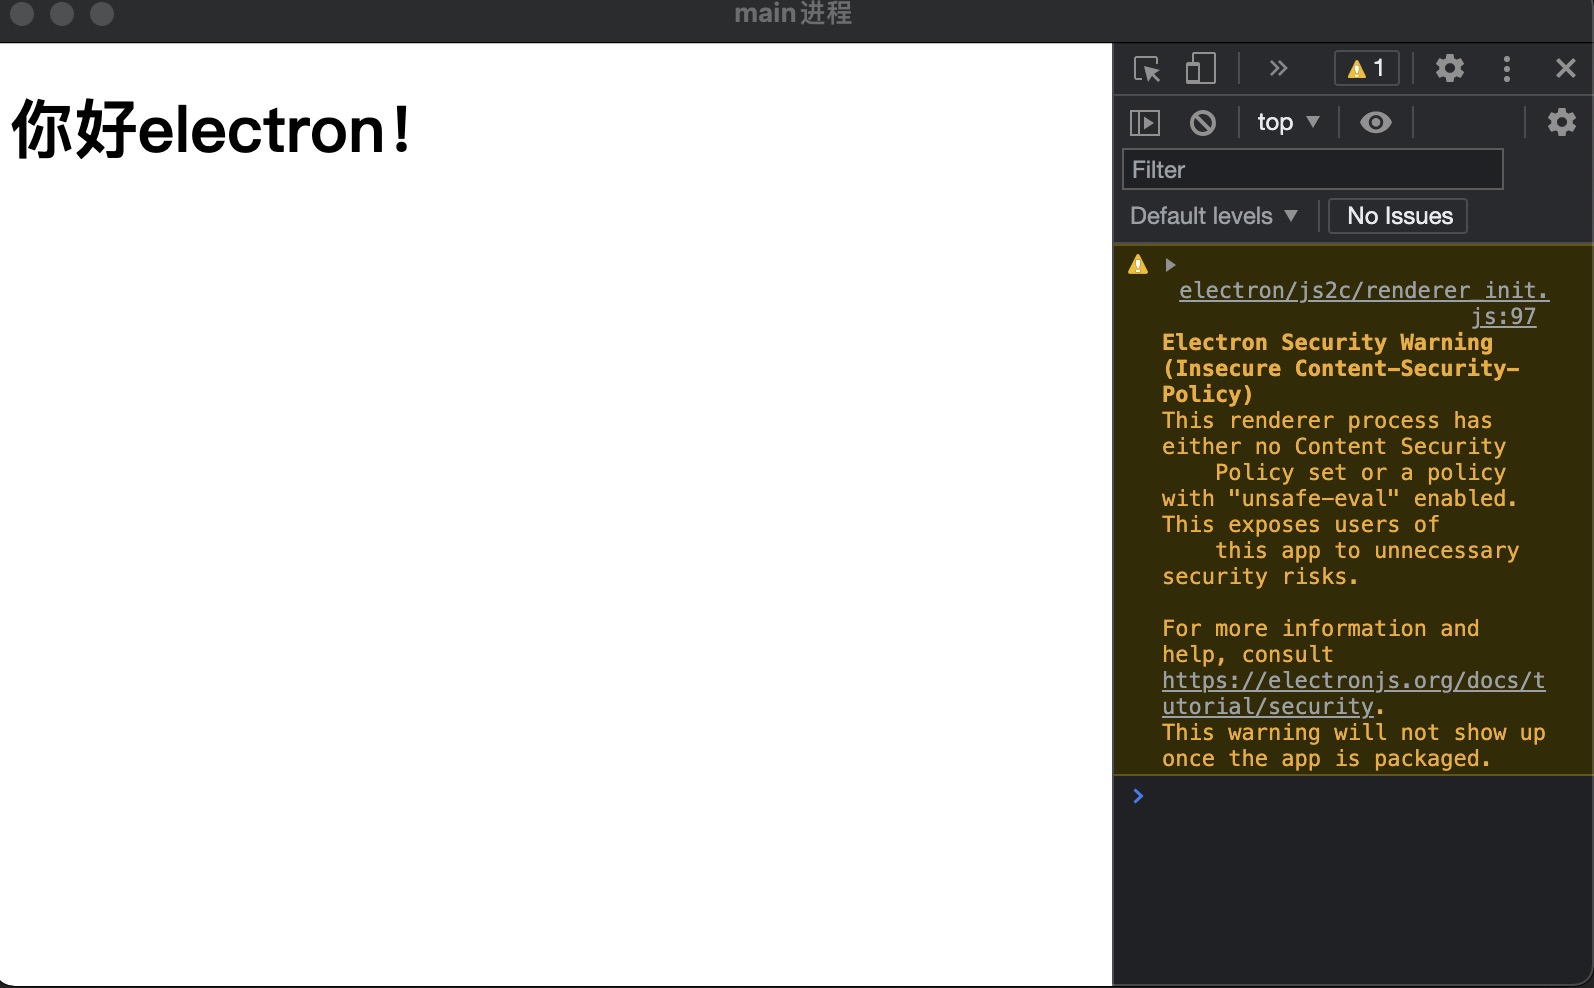Clear the console output
The width and height of the screenshot is (1594, 988).
1203,123
